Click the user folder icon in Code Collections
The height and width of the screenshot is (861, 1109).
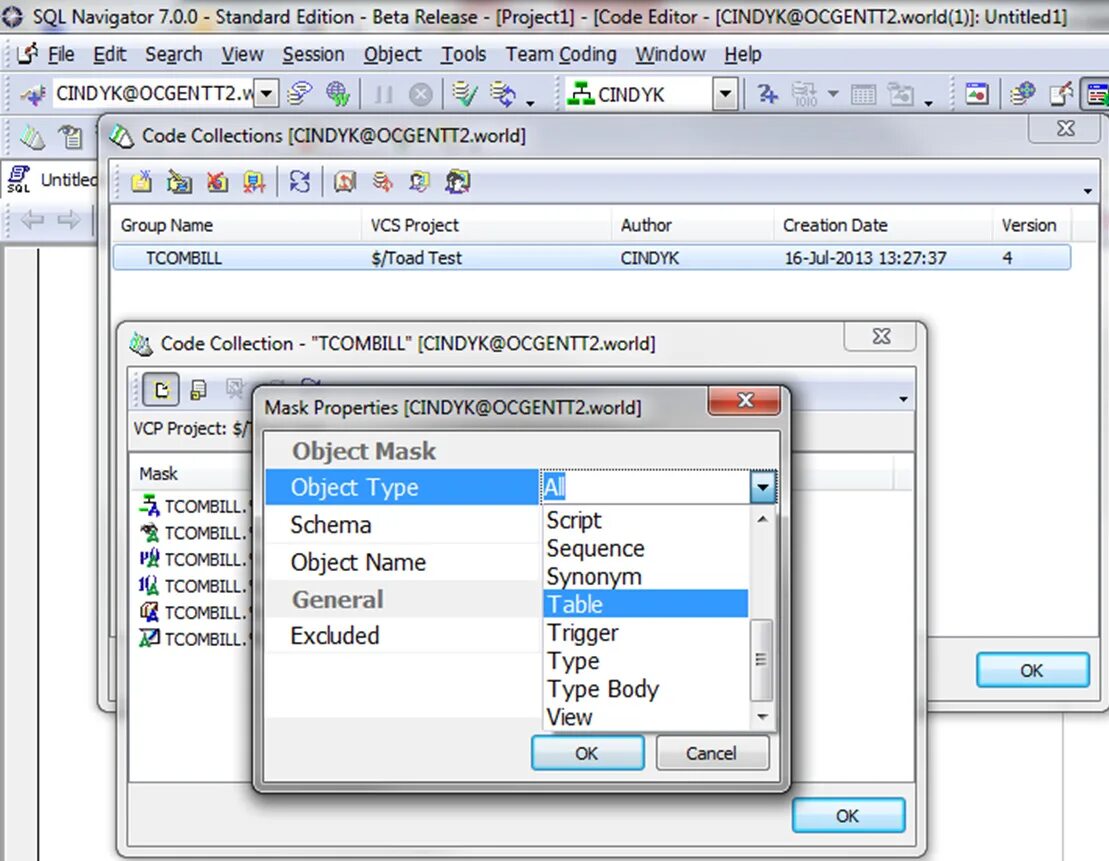tap(419, 182)
